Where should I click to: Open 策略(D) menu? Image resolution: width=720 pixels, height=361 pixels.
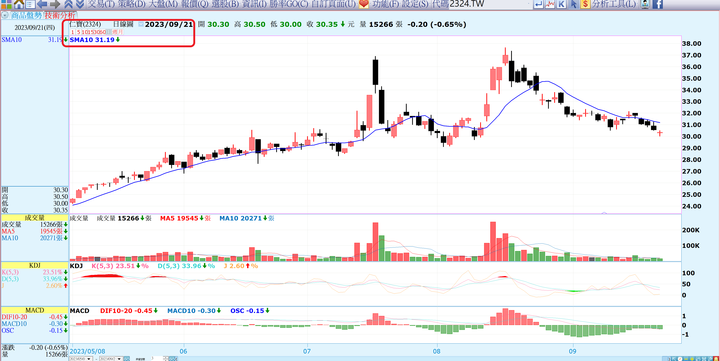point(132,4)
